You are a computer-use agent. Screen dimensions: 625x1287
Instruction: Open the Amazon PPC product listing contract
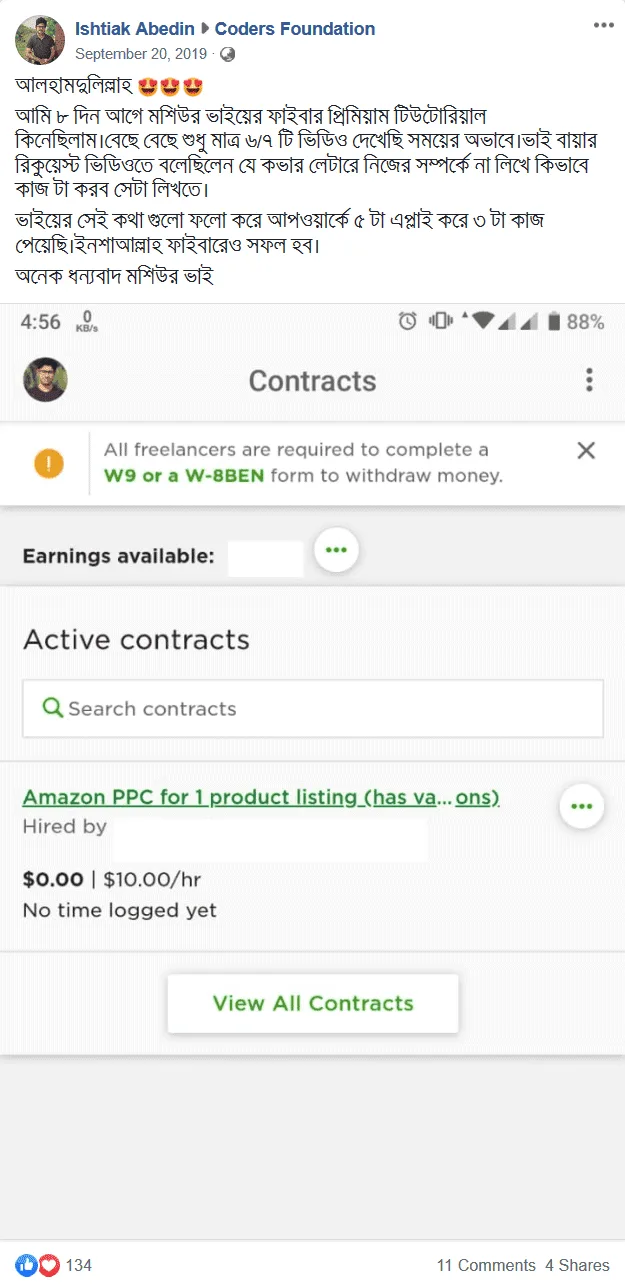pos(261,797)
